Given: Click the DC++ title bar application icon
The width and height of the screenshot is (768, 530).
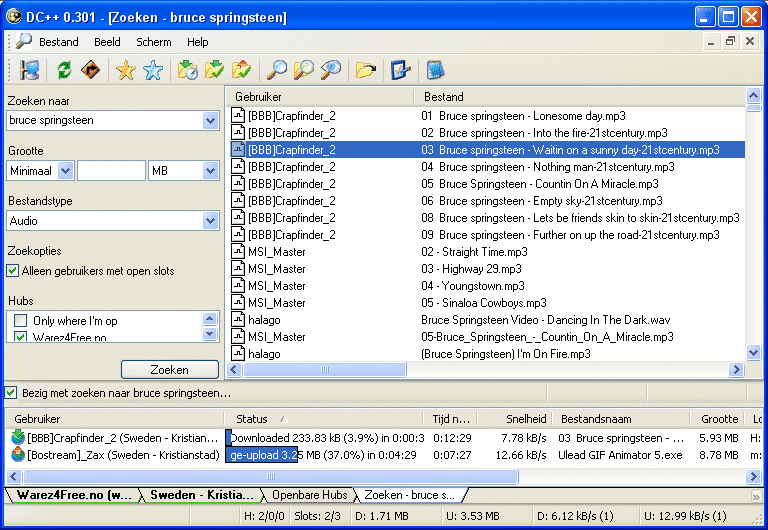Looking at the screenshot, I should pyautogui.click(x=14, y=17).
